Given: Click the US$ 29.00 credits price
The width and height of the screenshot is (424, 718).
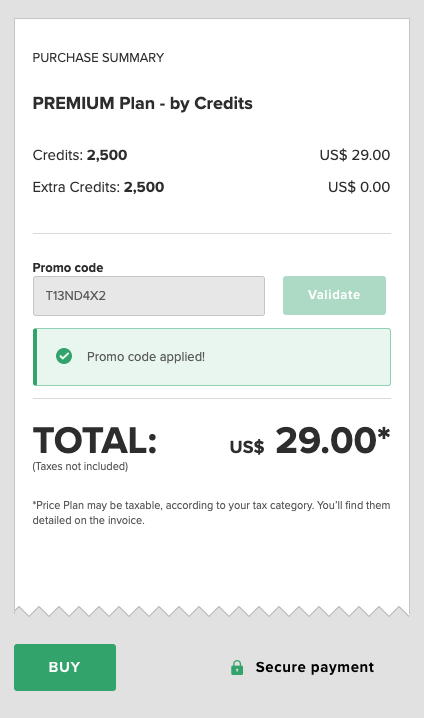Looking at the screenshot, I should pos(355,155).
